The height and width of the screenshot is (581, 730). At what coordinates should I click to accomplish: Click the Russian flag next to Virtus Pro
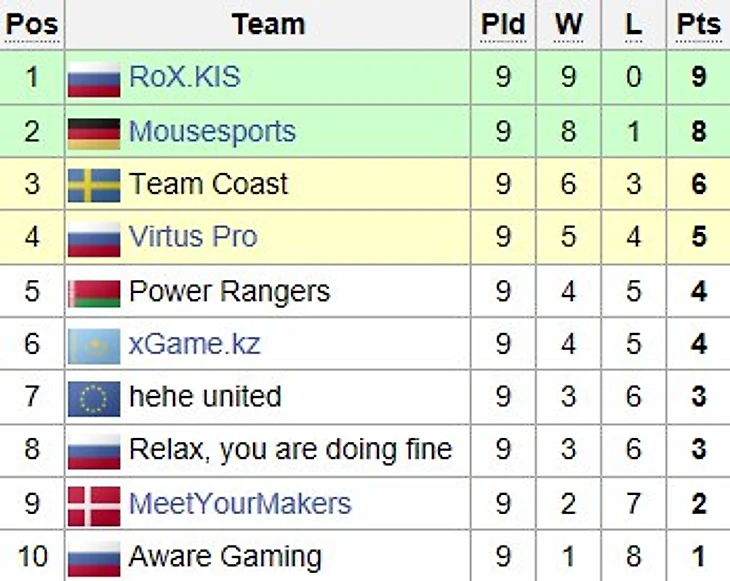94,239
